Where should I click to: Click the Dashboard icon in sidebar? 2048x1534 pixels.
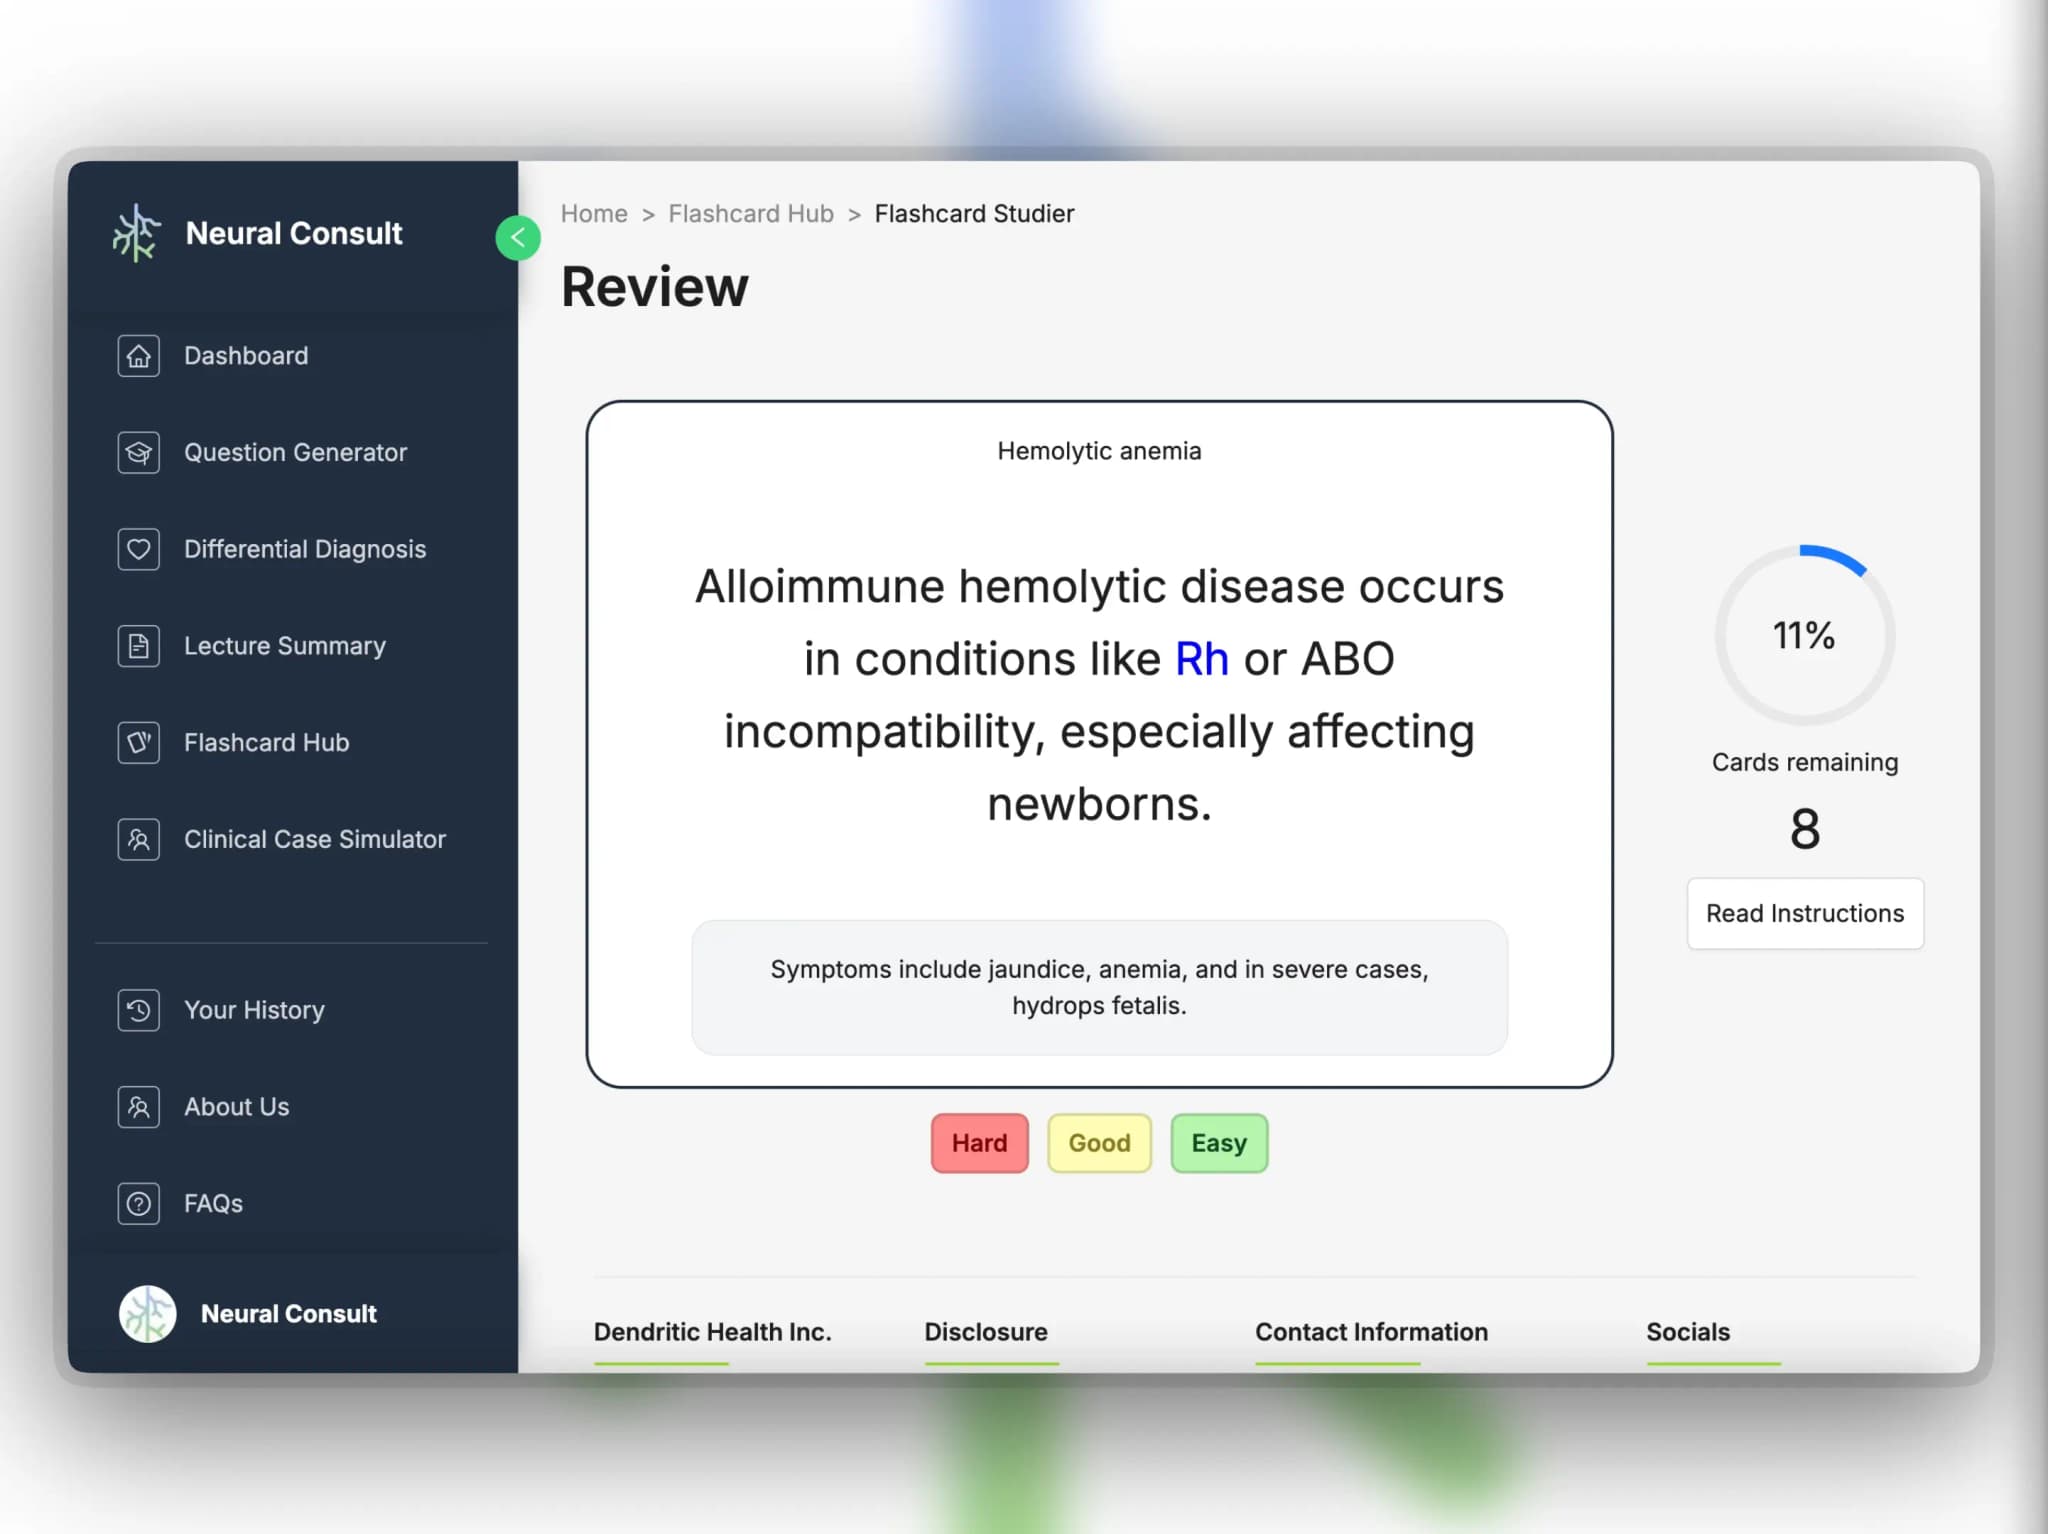pyautogui.click(x=139, y=354)
